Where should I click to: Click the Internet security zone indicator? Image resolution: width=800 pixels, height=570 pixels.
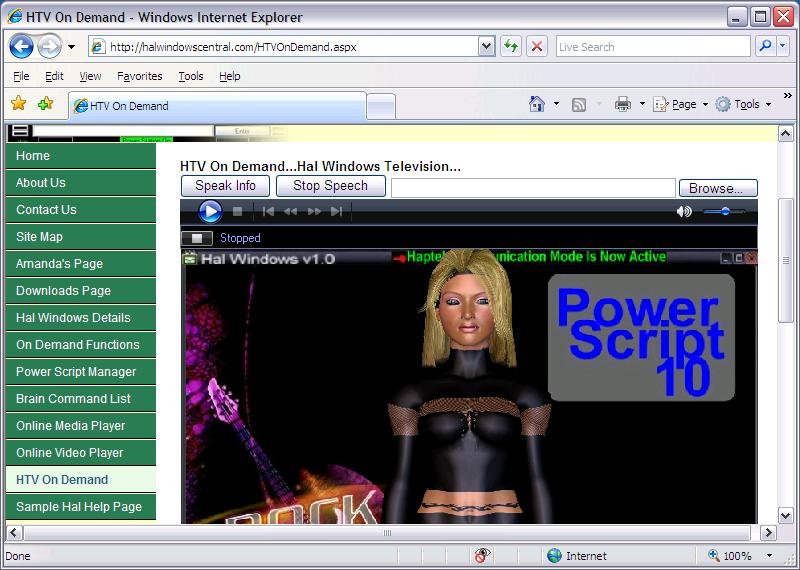pos(577,556)
